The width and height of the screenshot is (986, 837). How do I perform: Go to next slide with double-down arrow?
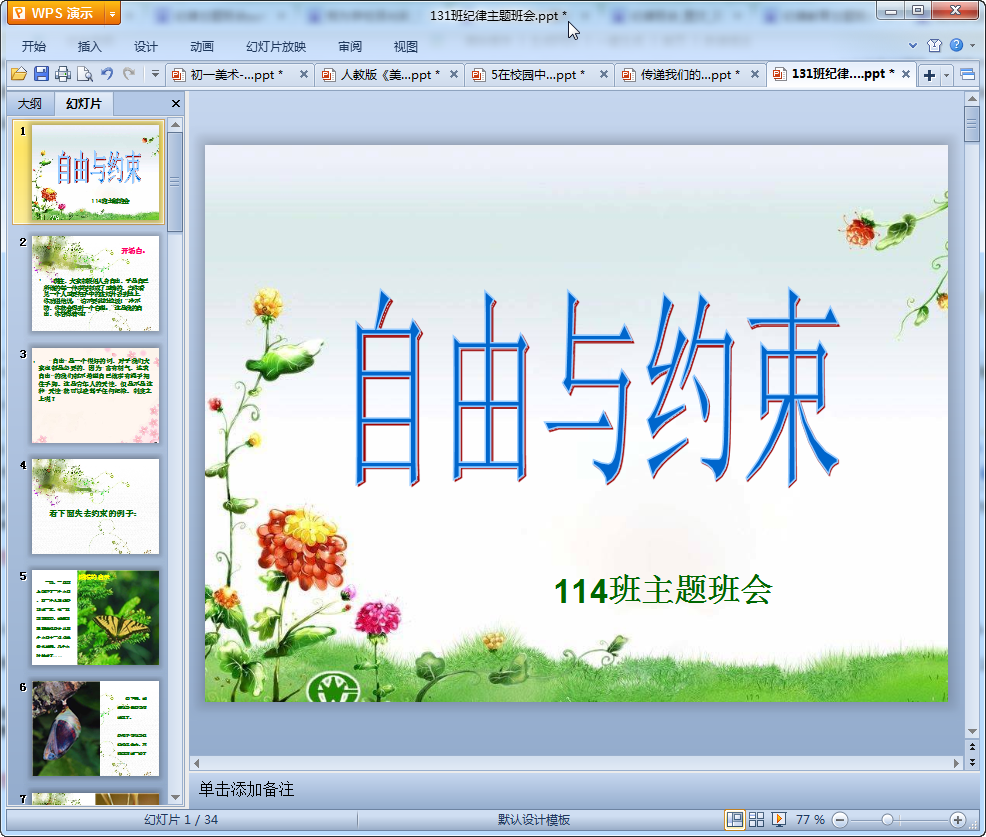click(972, 762)
